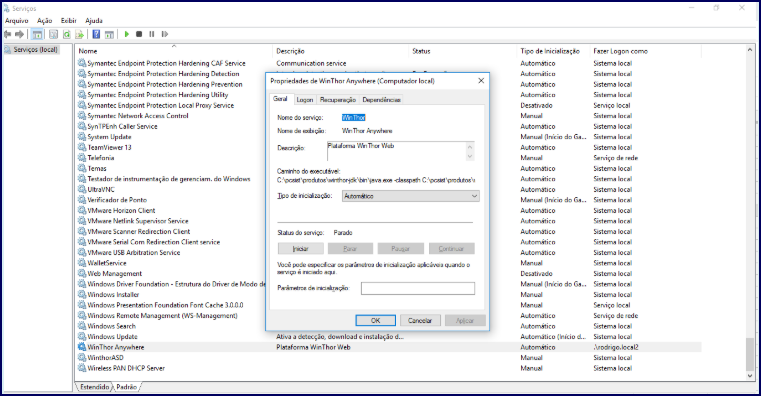The height and width of the screenshot is (396, 761).
Task: Click the gear icon of System Update
Action: pyautogui.click(x=82, y=137)
